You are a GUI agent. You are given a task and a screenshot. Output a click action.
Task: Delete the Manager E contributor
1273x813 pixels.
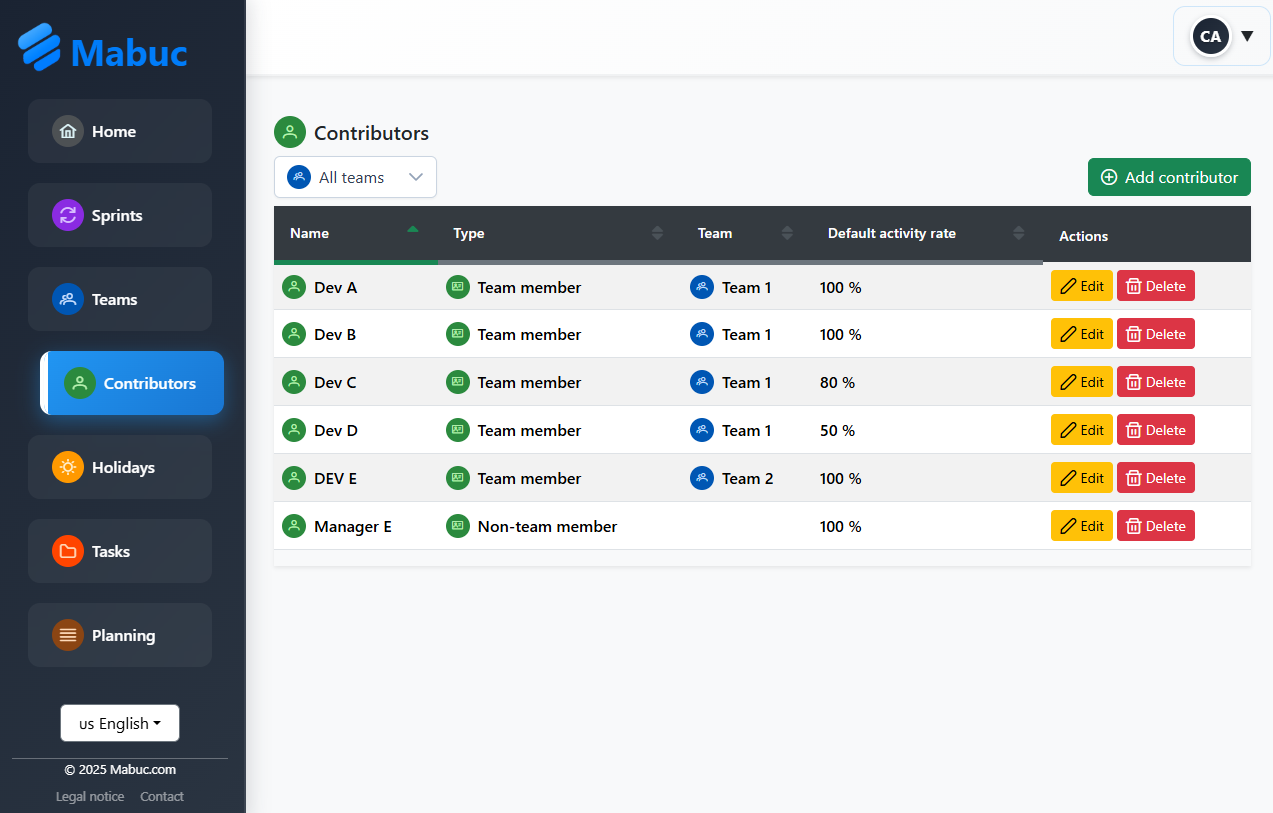[x=1155, y=525]
